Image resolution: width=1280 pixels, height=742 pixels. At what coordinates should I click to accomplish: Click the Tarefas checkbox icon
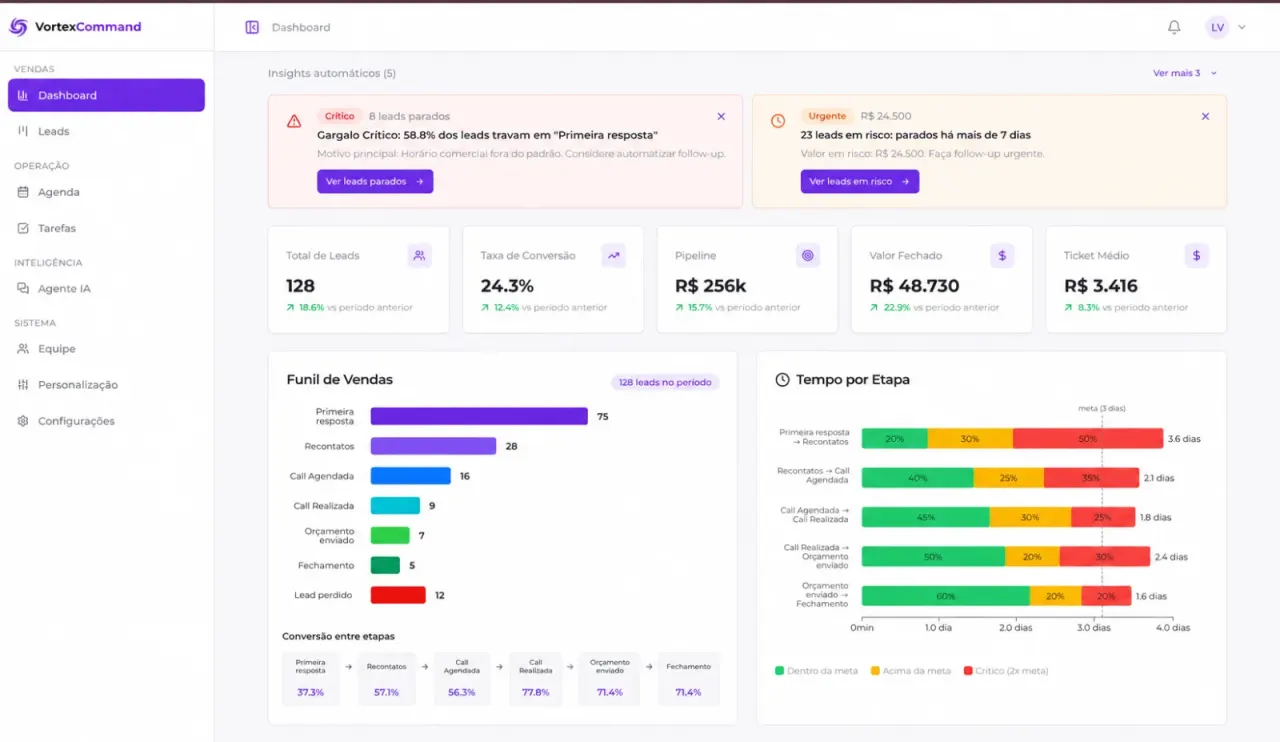pyautogui.click(x=23, y=228)
